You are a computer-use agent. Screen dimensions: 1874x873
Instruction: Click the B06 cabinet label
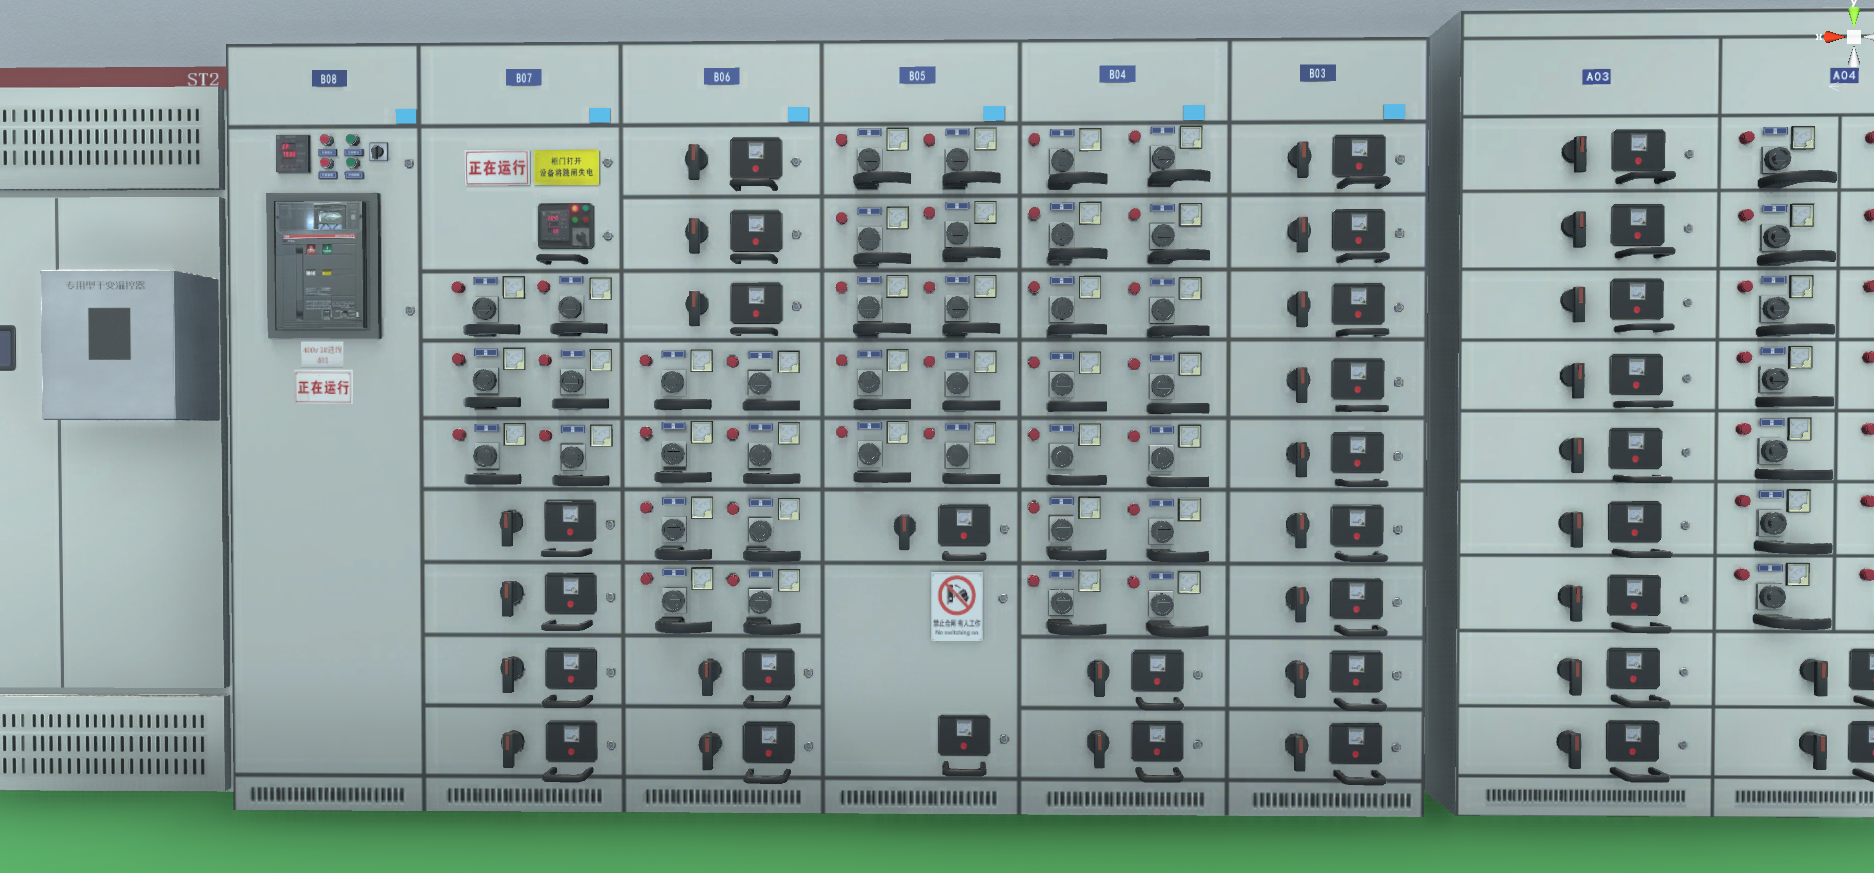(722, 77)
